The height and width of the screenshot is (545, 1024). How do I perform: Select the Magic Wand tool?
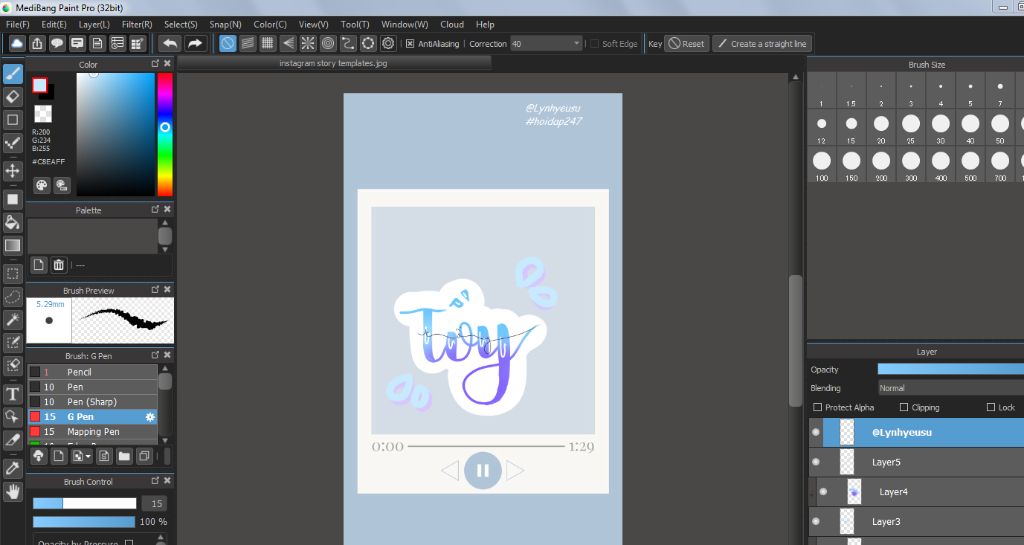pyautogui.click(x=12, y=319)
